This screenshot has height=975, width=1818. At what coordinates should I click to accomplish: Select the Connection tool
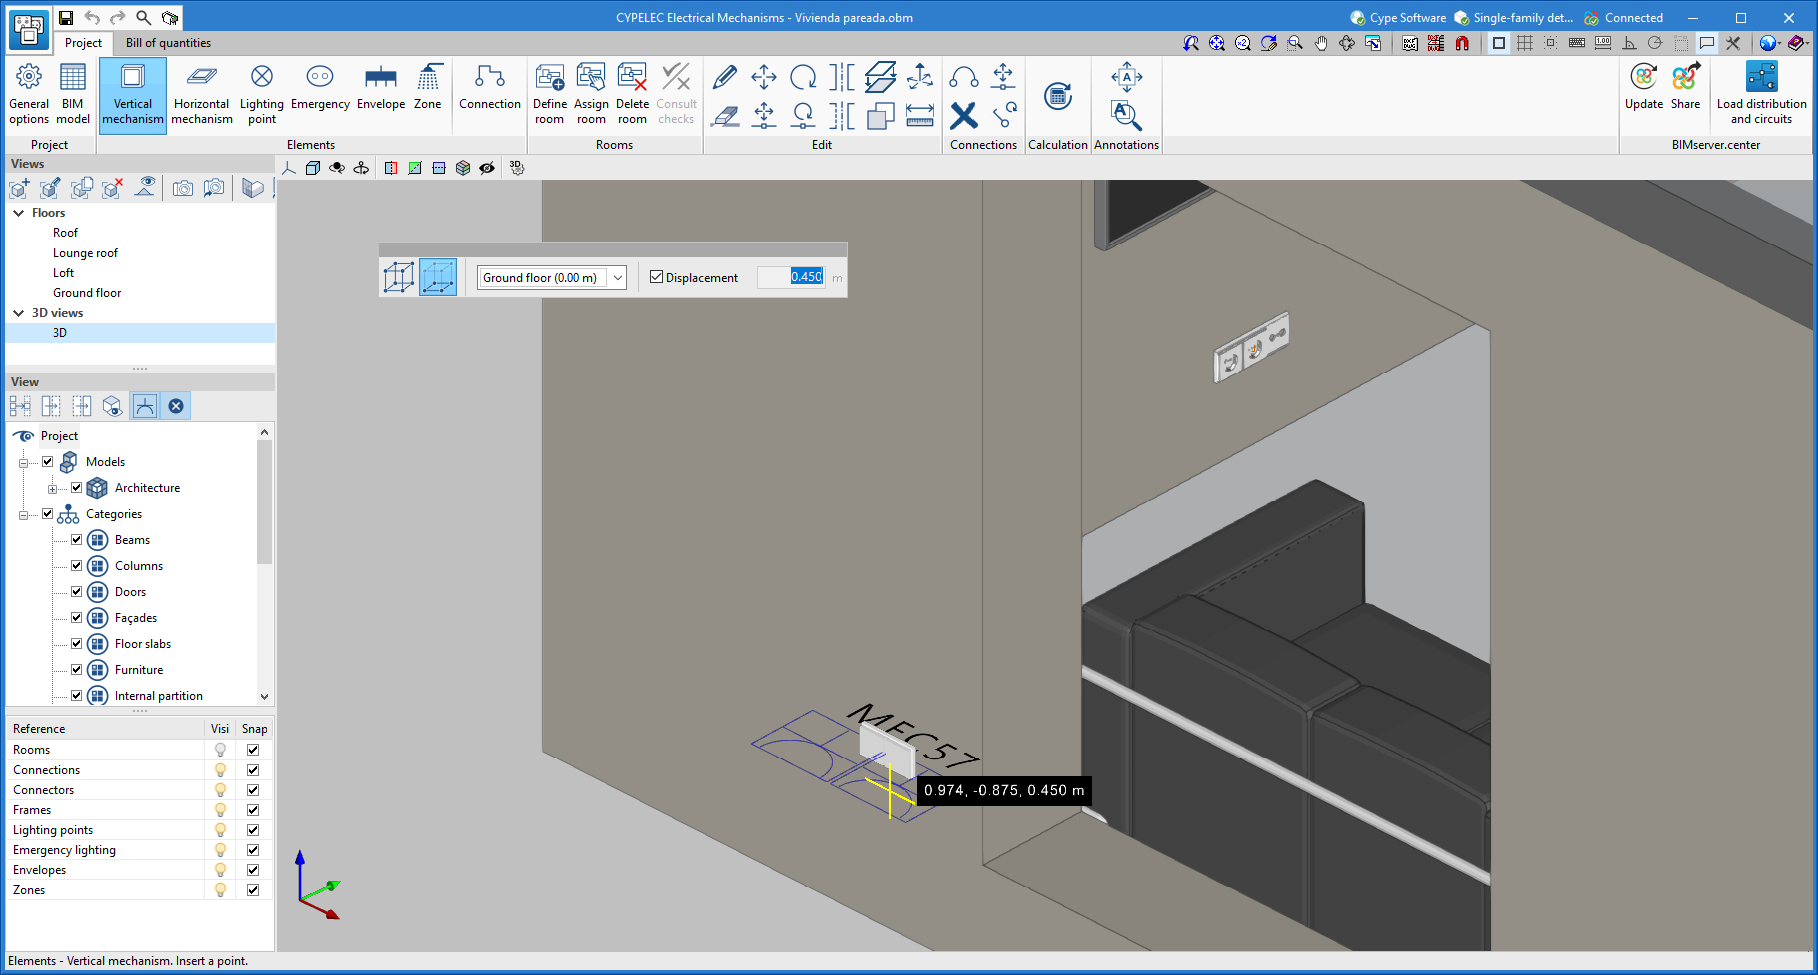[x=489, y=88]
